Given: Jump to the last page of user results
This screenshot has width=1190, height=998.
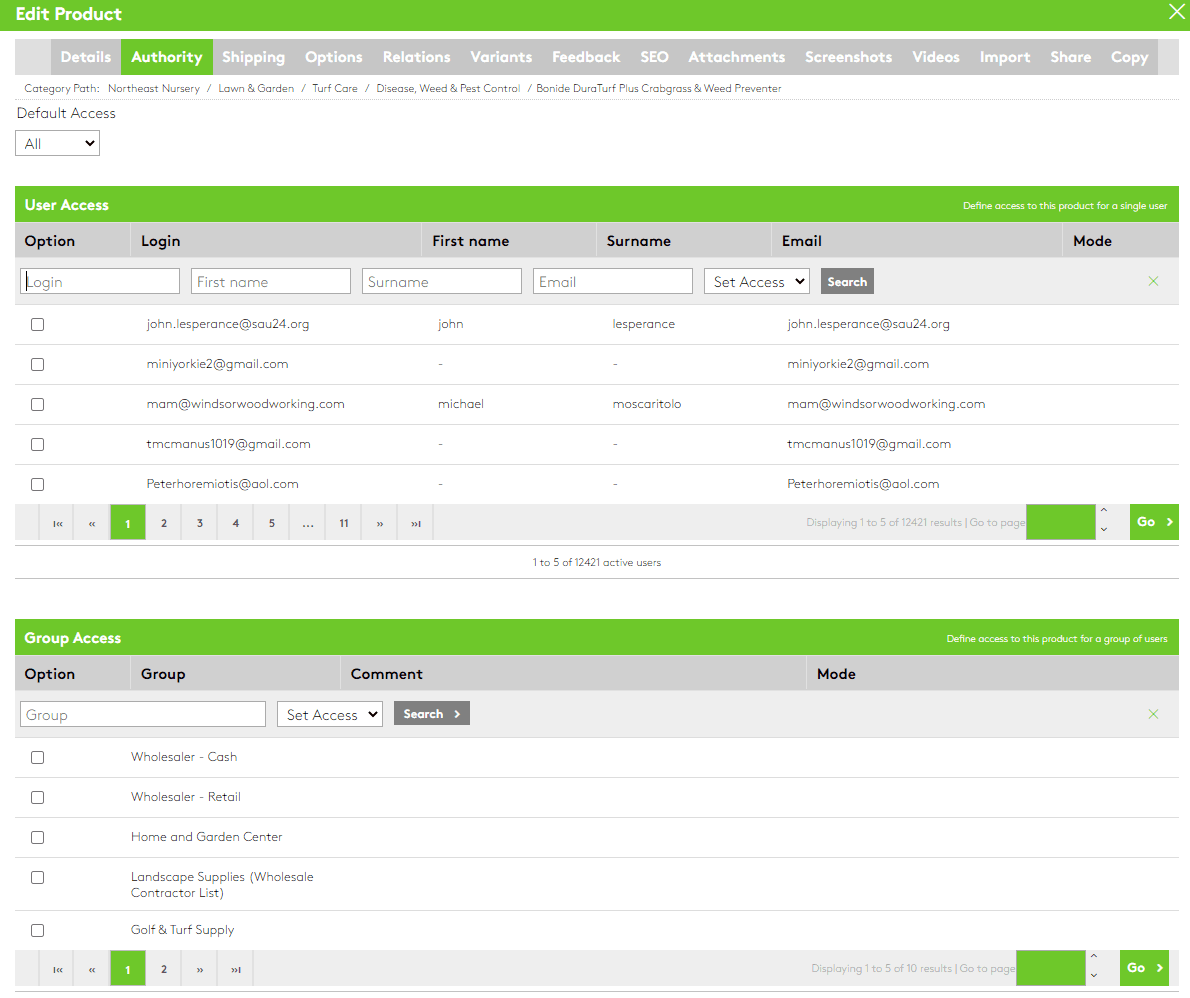Looking at the screenshot, I should pos(415,522).
